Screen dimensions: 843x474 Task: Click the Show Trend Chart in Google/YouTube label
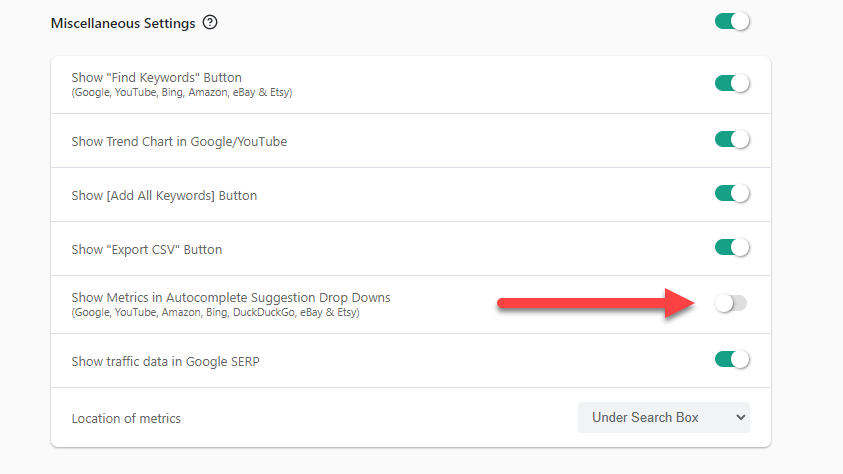tap(179, 142)
